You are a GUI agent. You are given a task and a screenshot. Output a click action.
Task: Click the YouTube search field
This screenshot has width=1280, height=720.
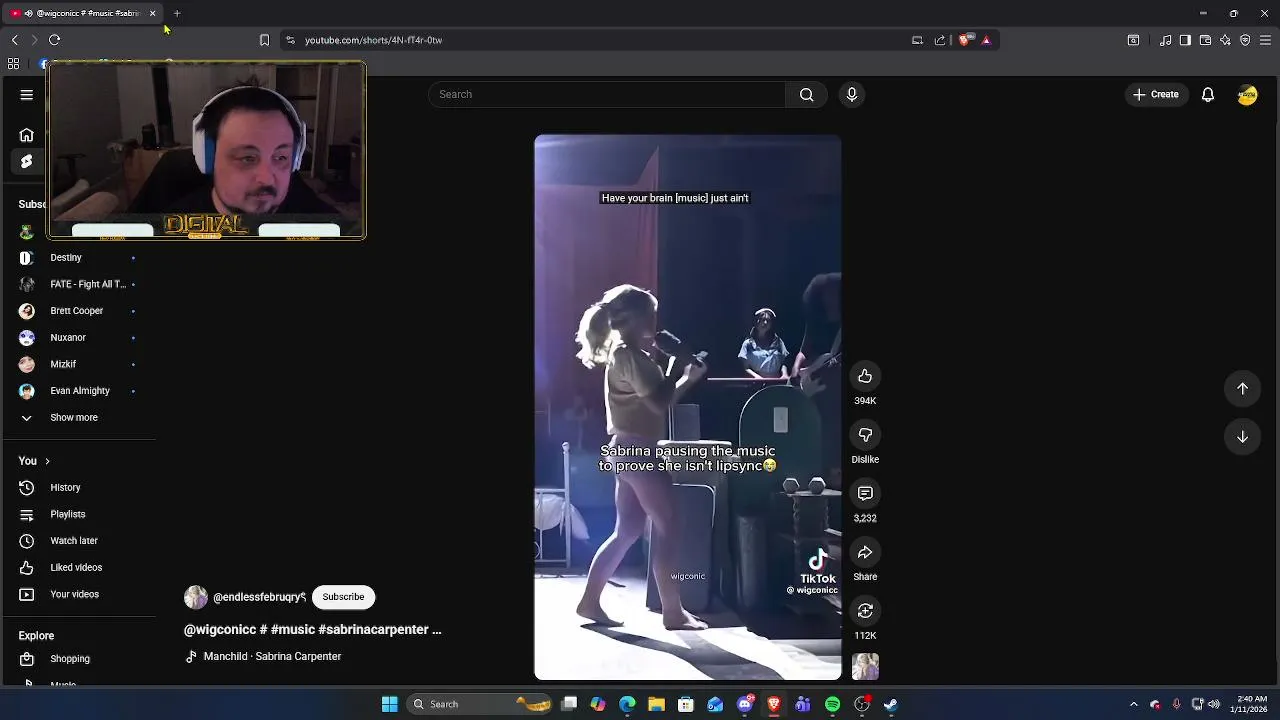(x=607, y=94)
